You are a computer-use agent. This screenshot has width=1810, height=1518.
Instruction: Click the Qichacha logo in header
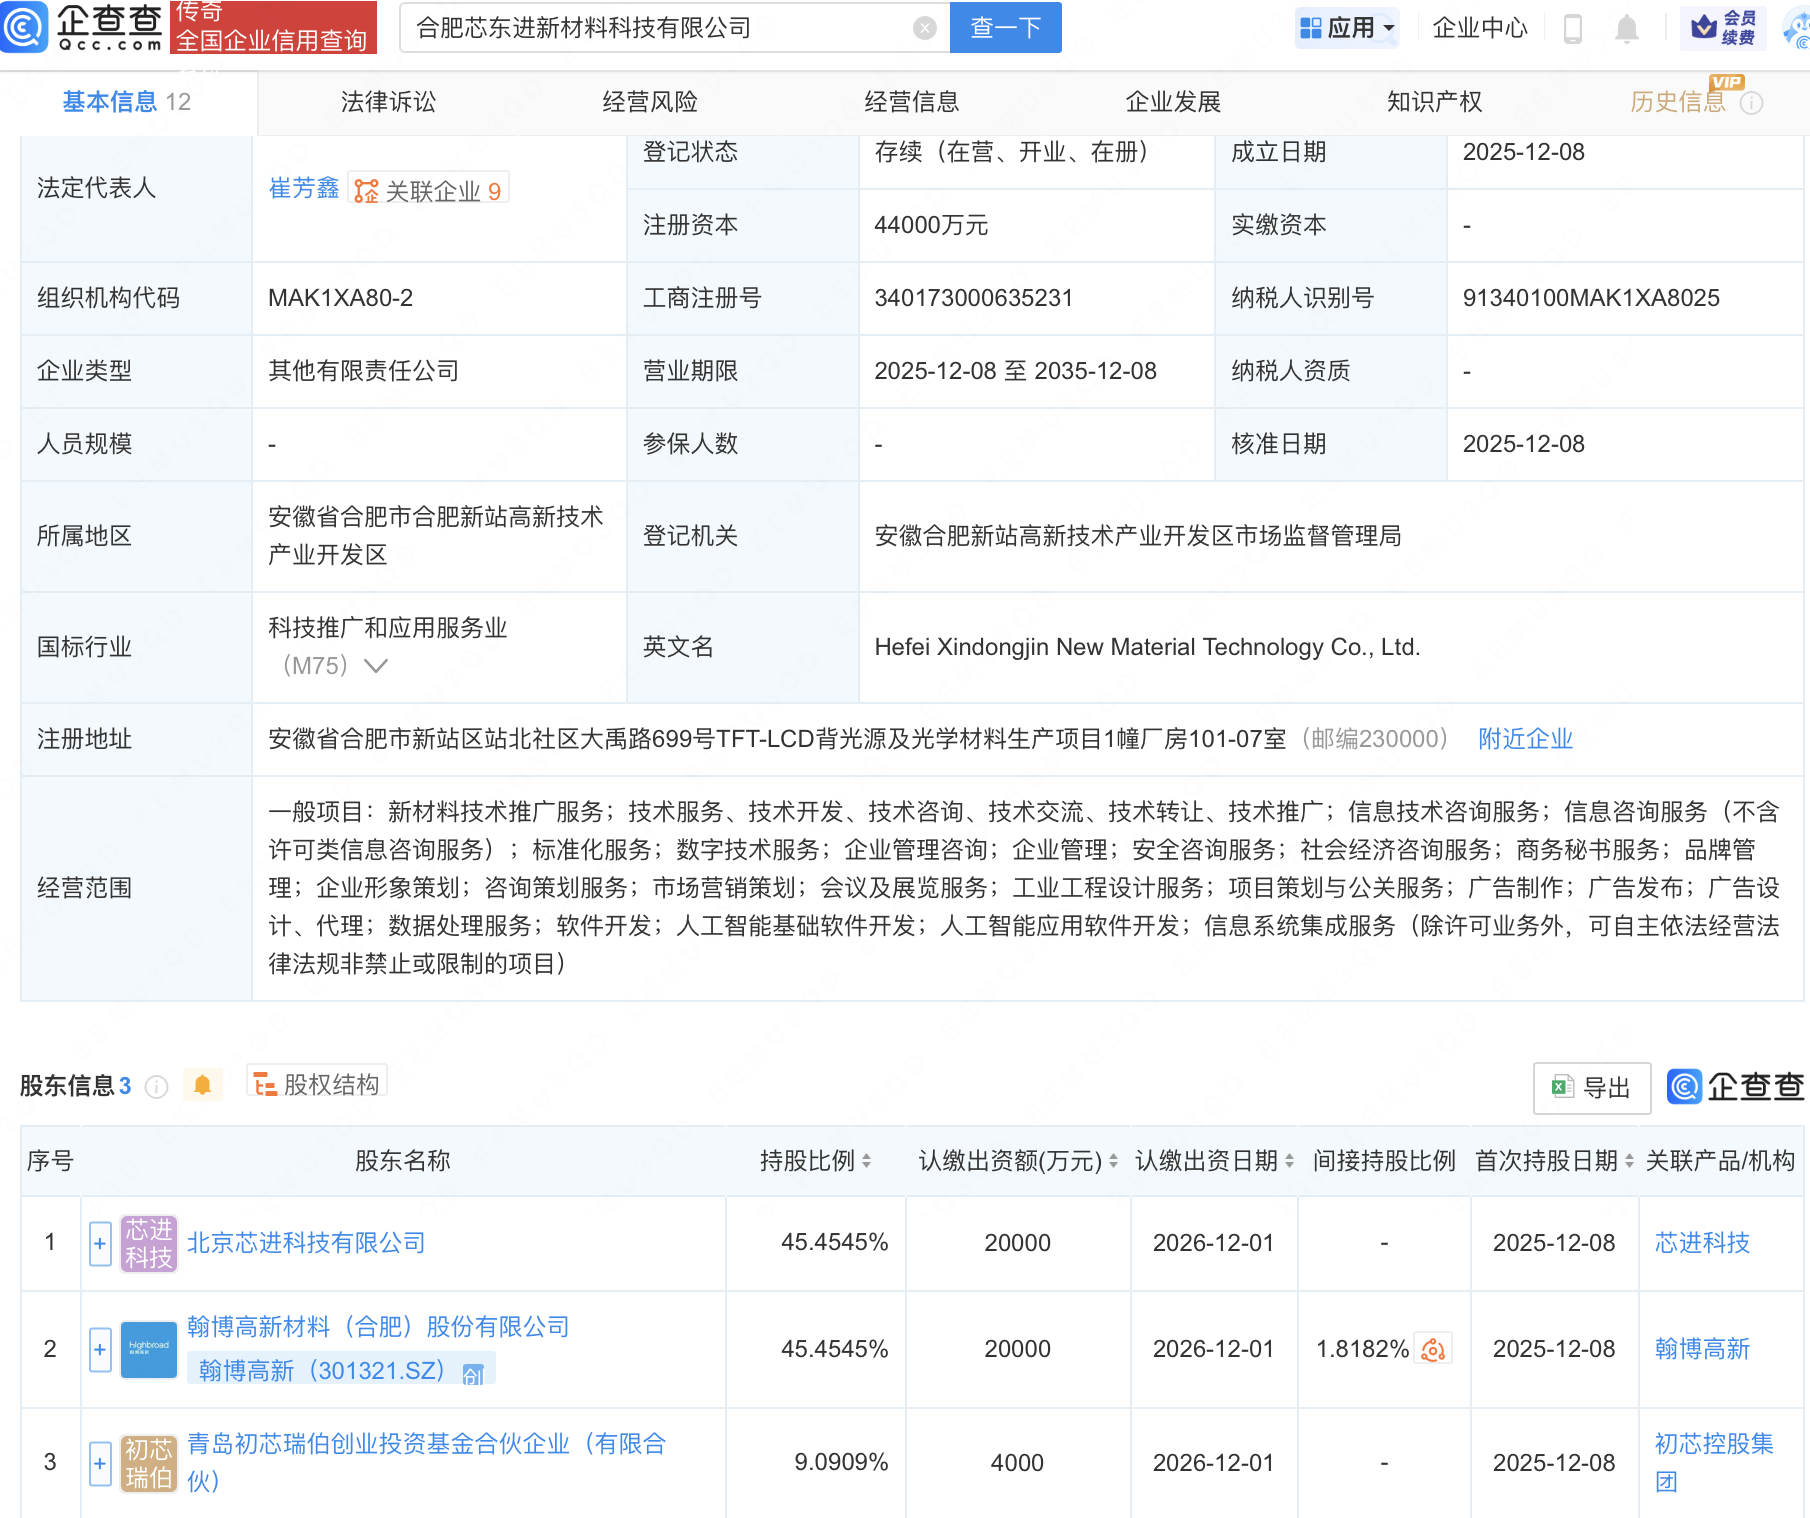pyautogui.click(x=82, y=27)
